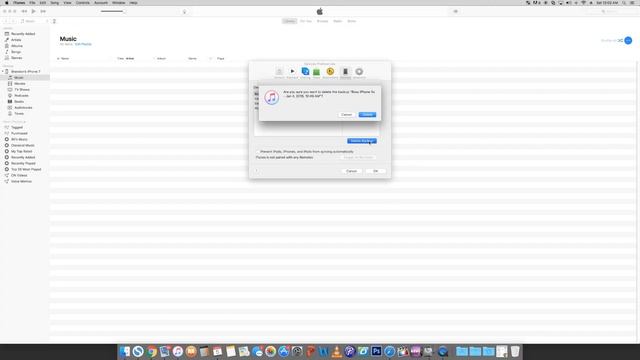Click the help question mark in preferences
Image resolution: width=640 pixels, height=360 pixels.
point(256,171)
